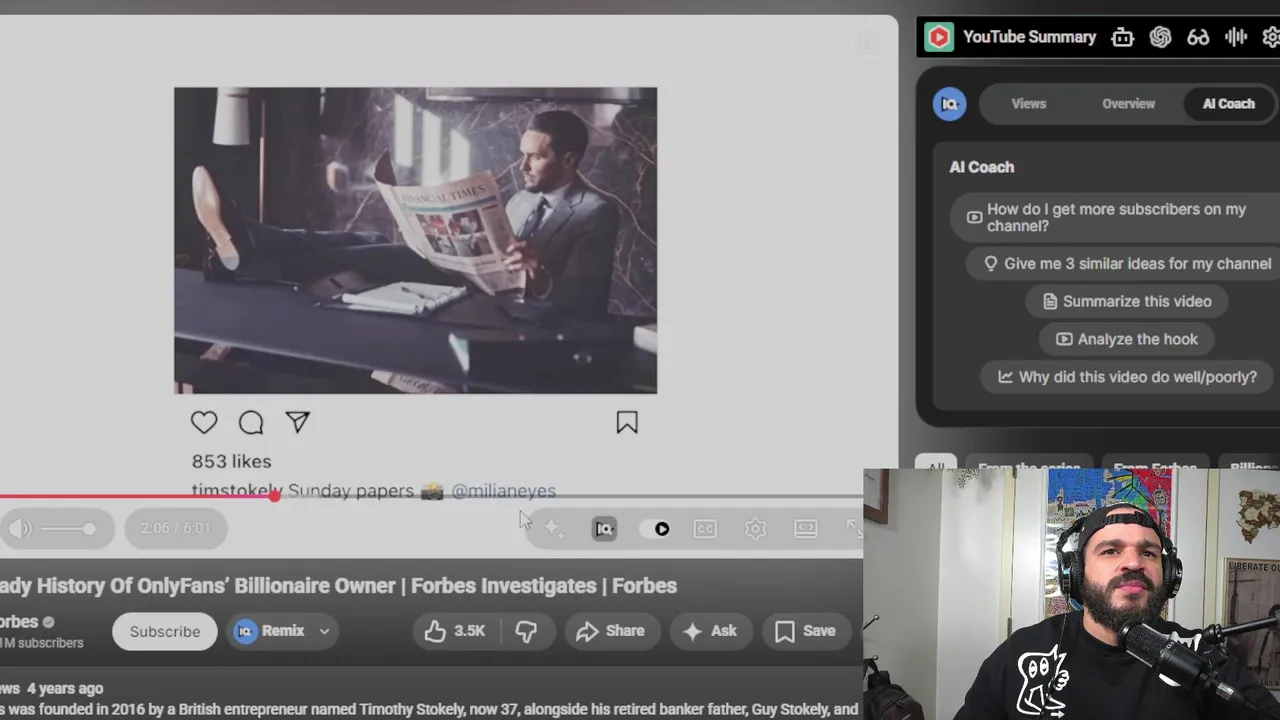1280x720 pixels.
Task: Click the video progress bar scrubber
Action: pos(275,496)
